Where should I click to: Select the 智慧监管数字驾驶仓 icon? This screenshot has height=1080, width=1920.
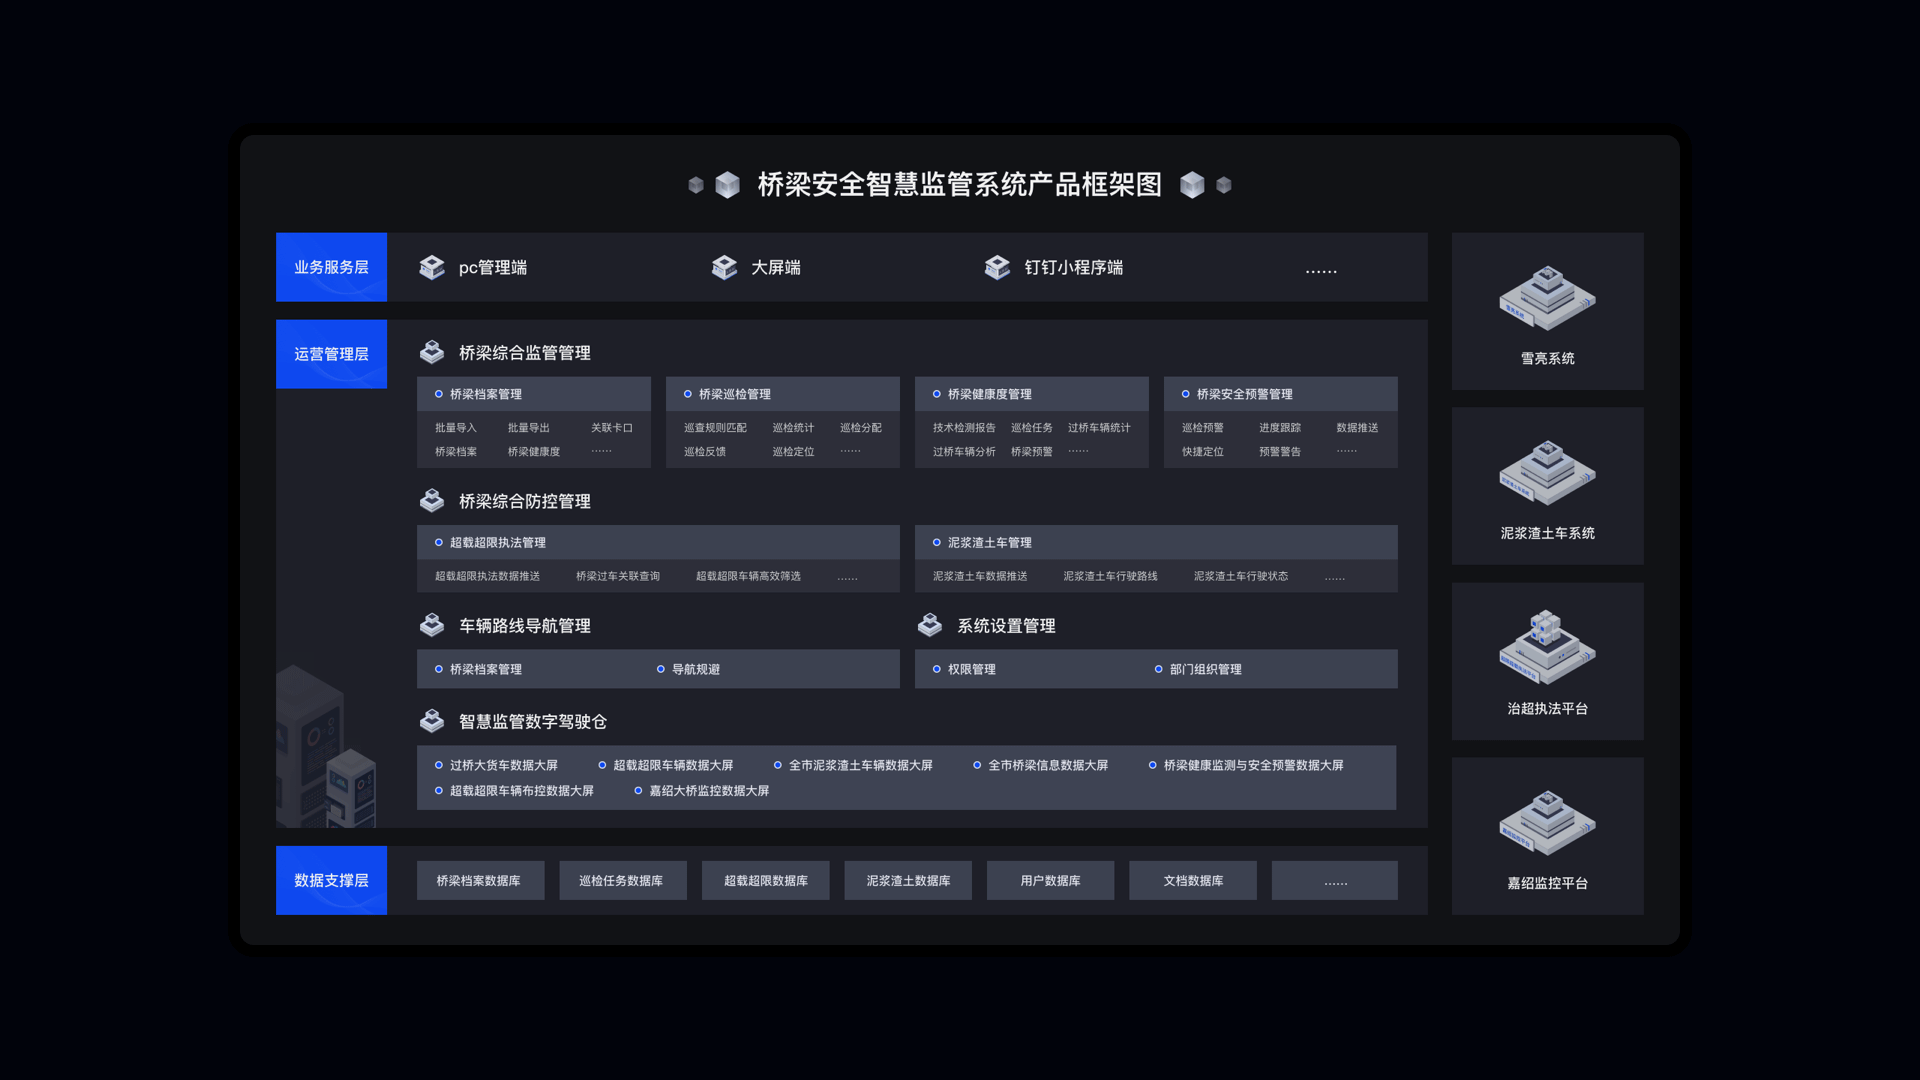(x=432, y=720)
